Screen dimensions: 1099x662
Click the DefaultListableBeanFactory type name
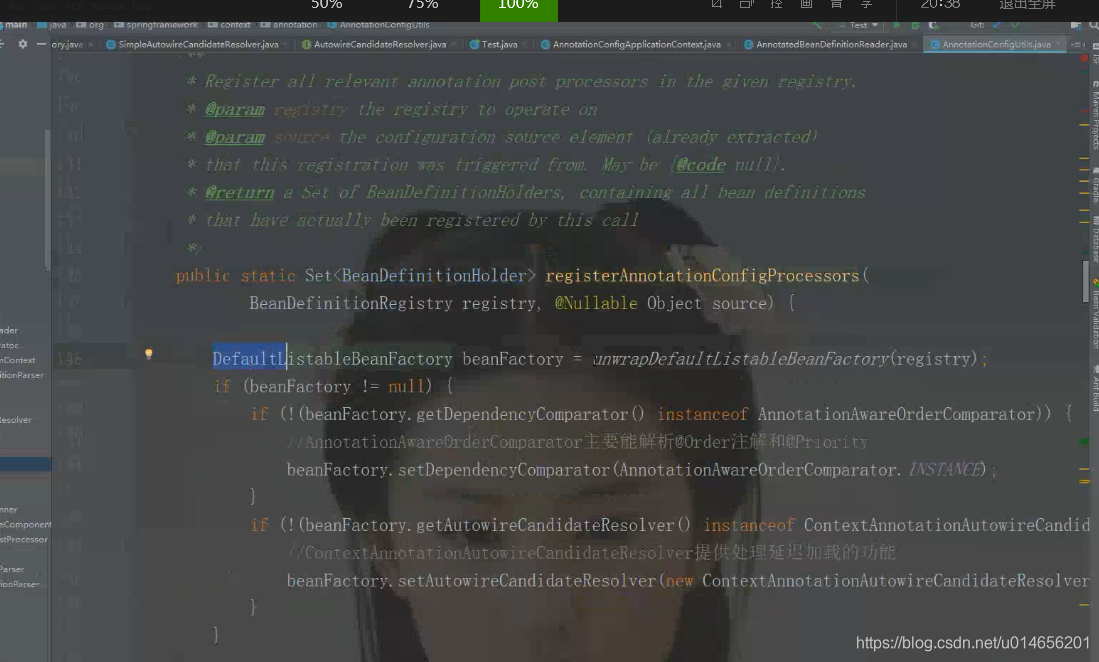[x=333, y=359]
